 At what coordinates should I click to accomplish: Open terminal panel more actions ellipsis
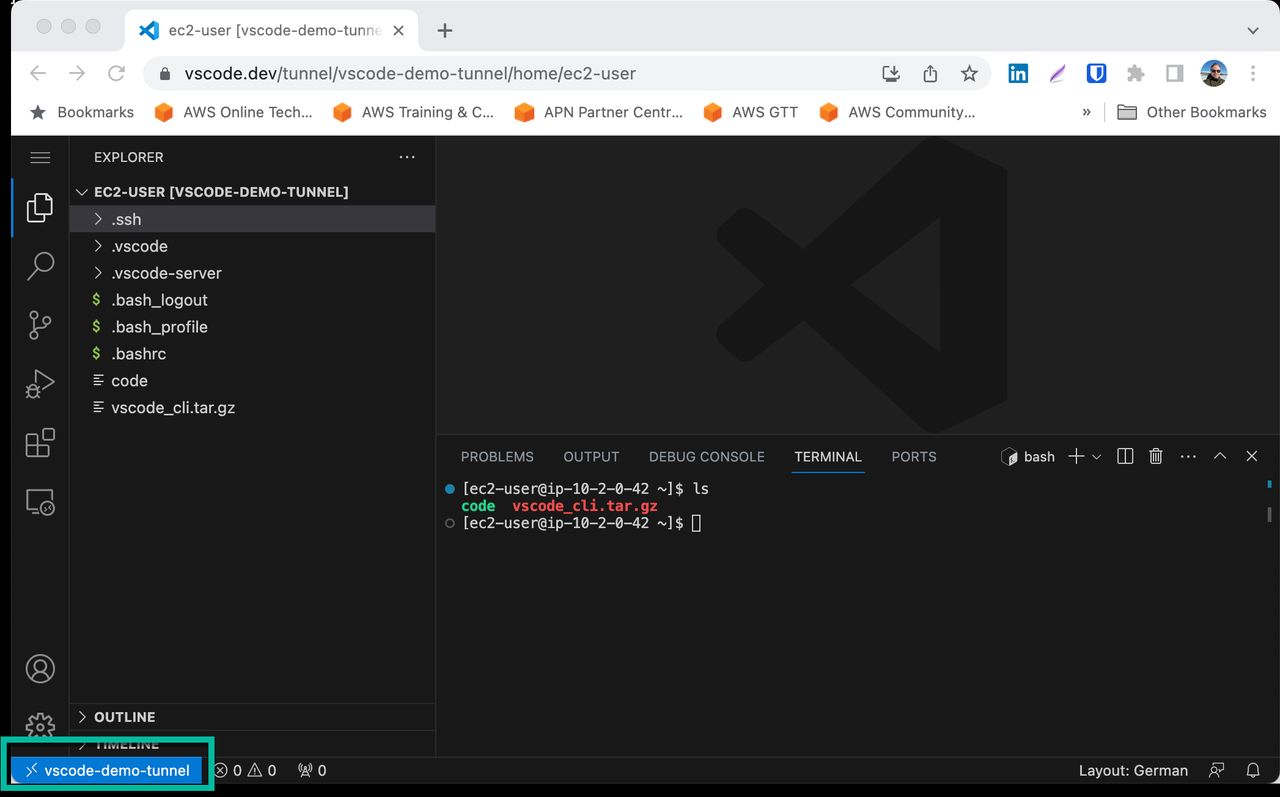[1188, 456]
